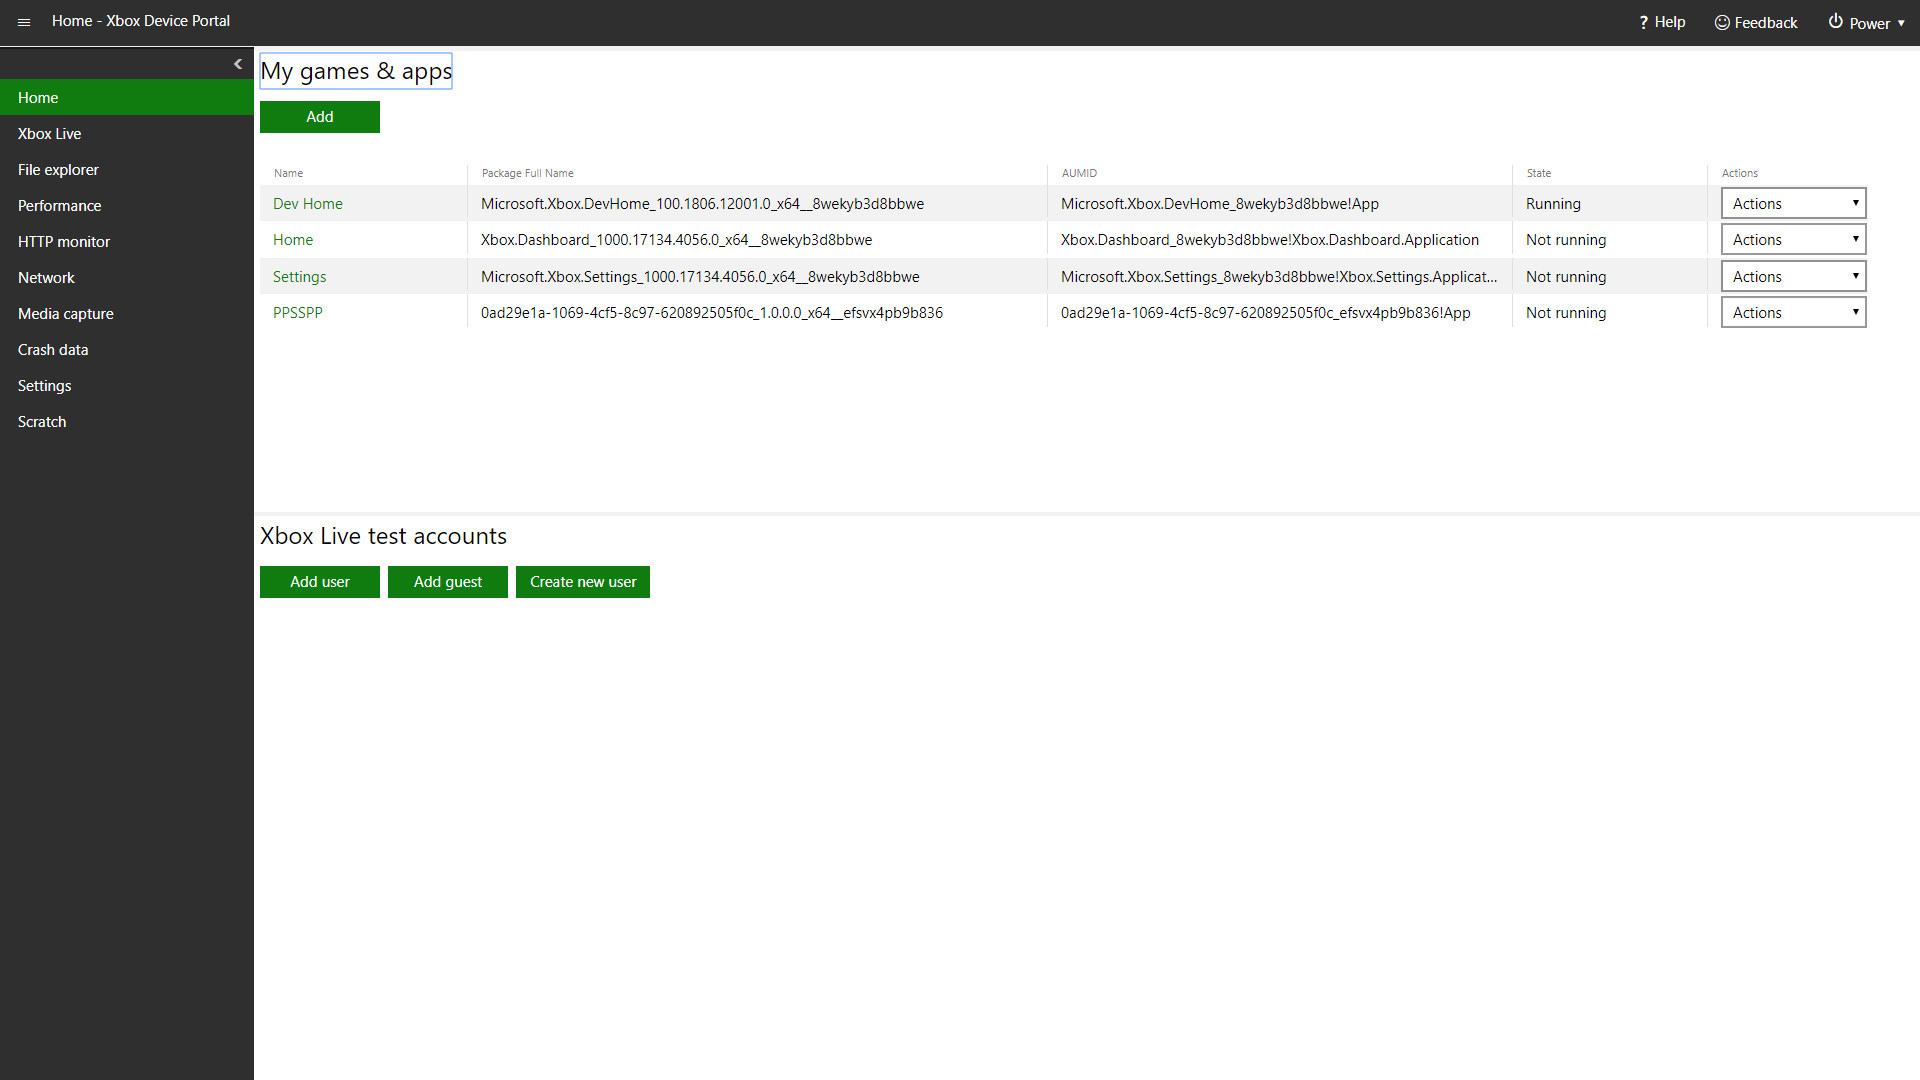Expand Actions dropdown for Settings app

coord(1793,277)
